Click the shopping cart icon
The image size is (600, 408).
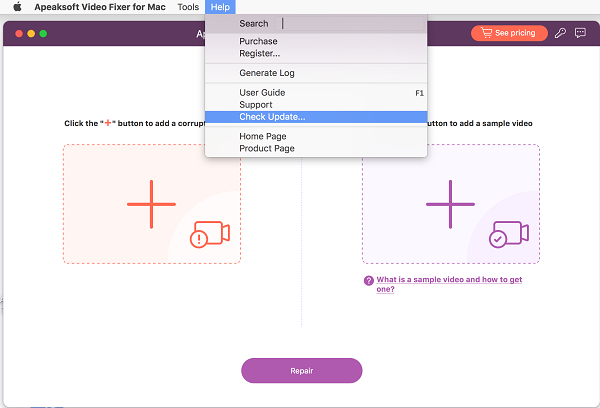tap(486, 33)
